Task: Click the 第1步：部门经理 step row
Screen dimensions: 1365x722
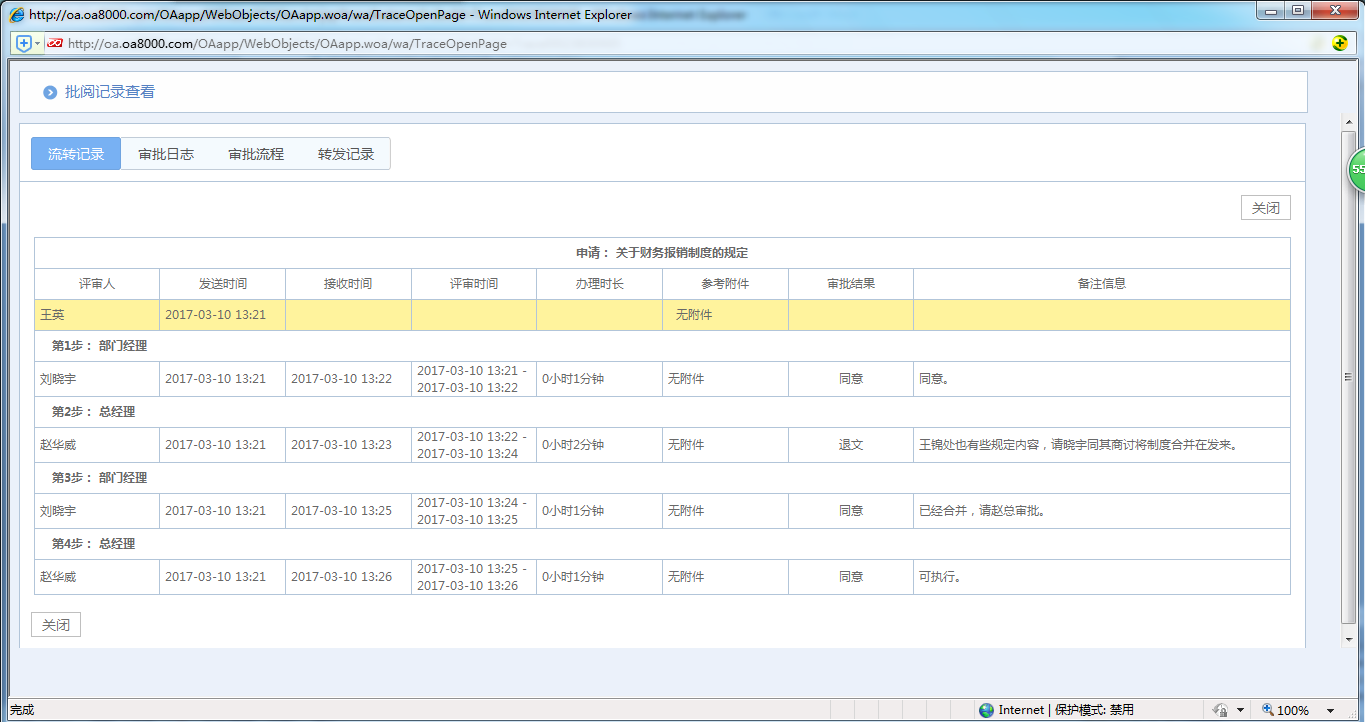Action: (x=662, y=346)
